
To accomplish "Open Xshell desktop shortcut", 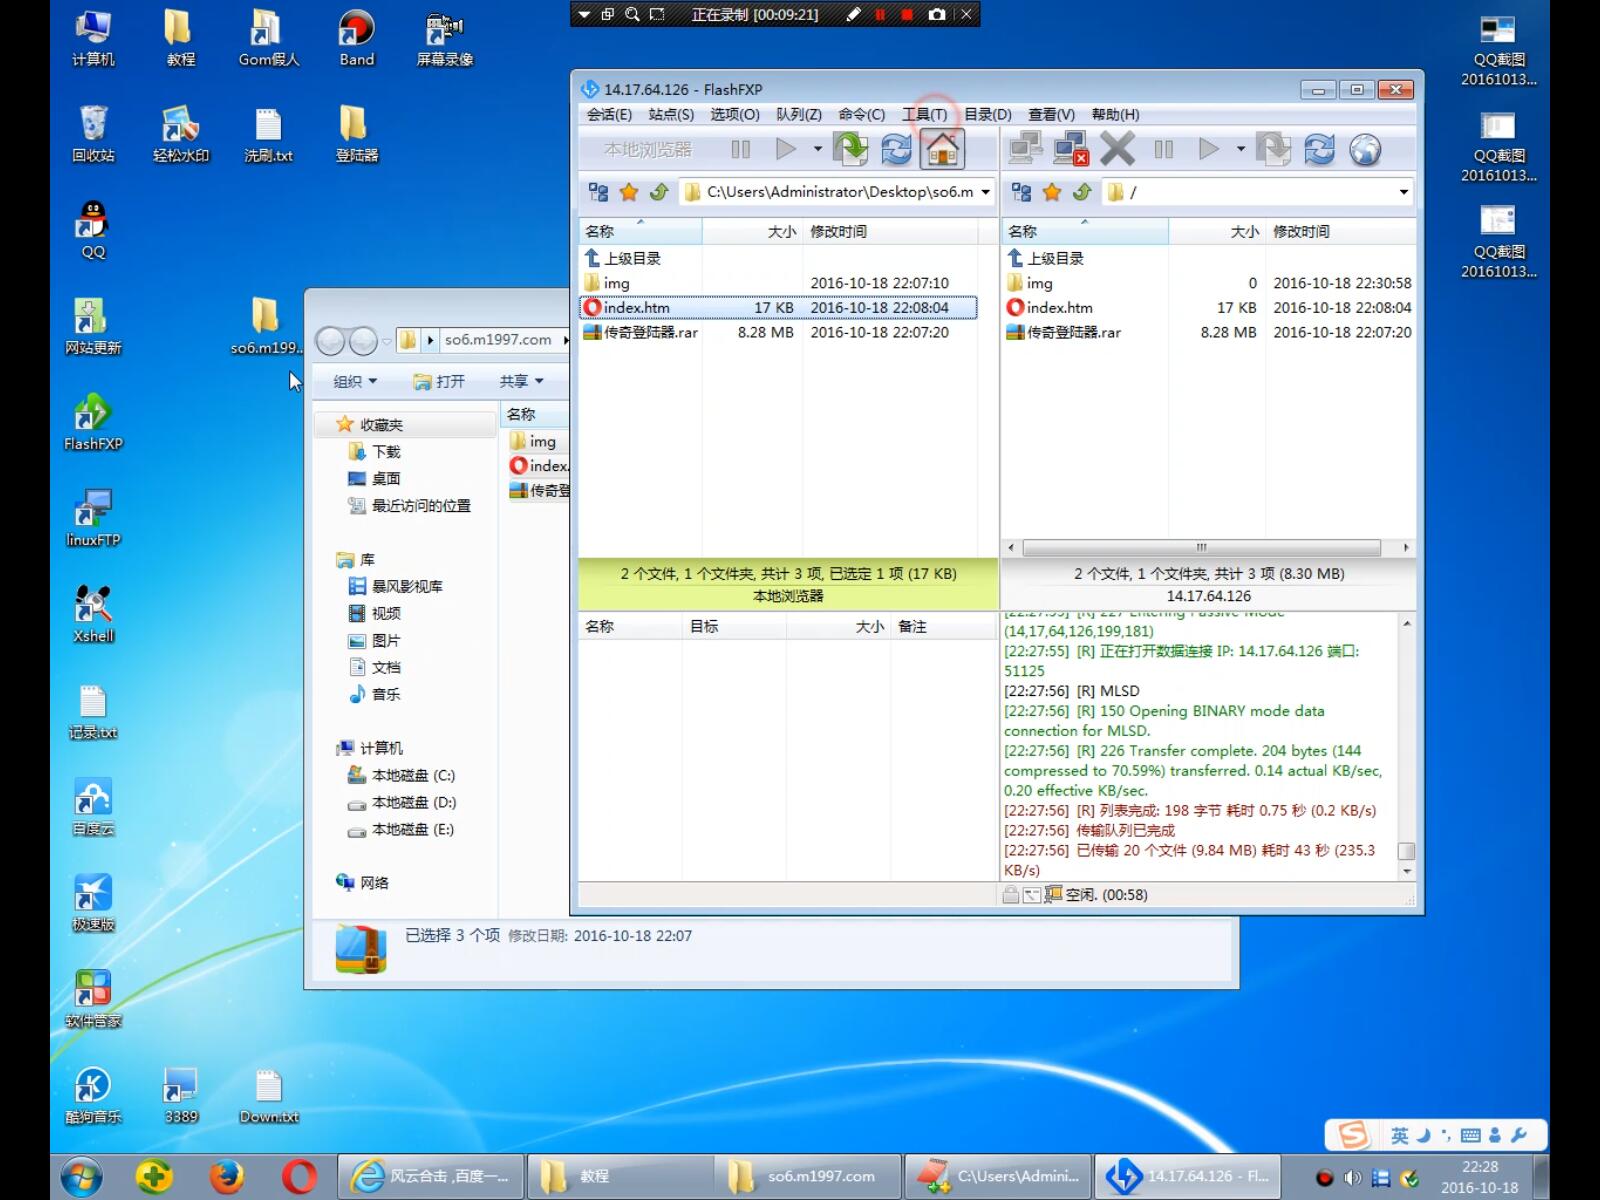I will 93,614.
